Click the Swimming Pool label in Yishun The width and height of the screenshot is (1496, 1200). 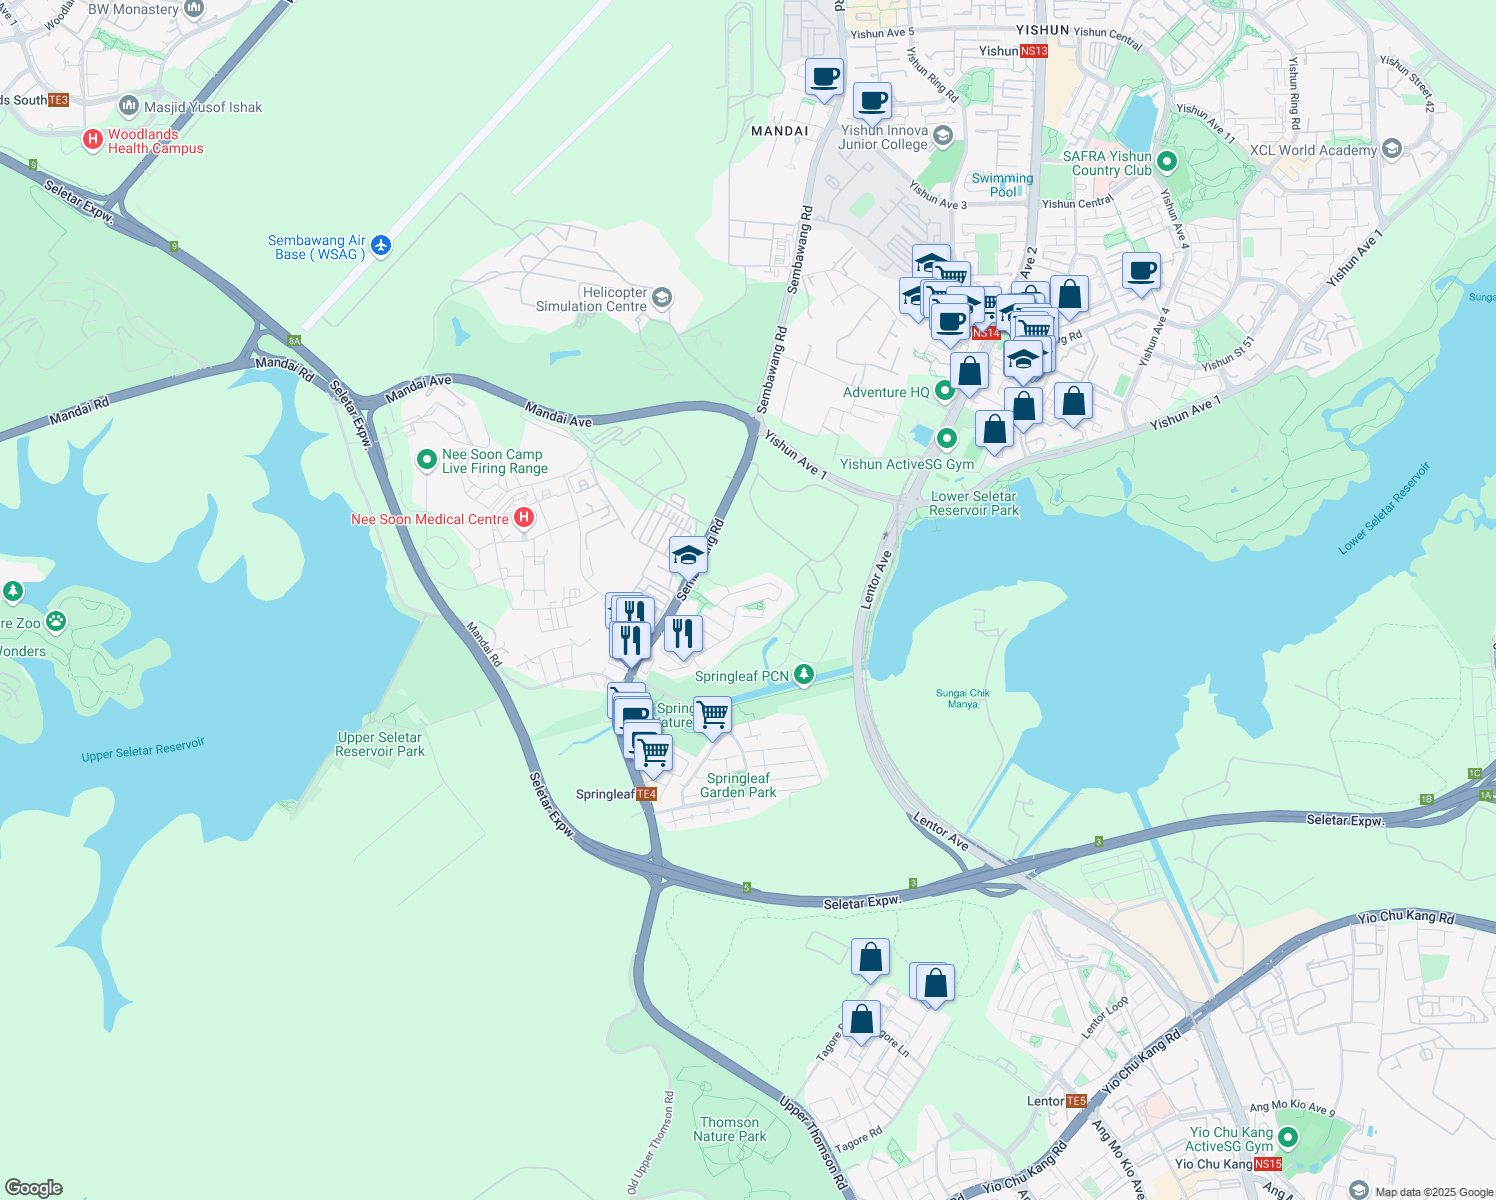[x=1003, y=185]
